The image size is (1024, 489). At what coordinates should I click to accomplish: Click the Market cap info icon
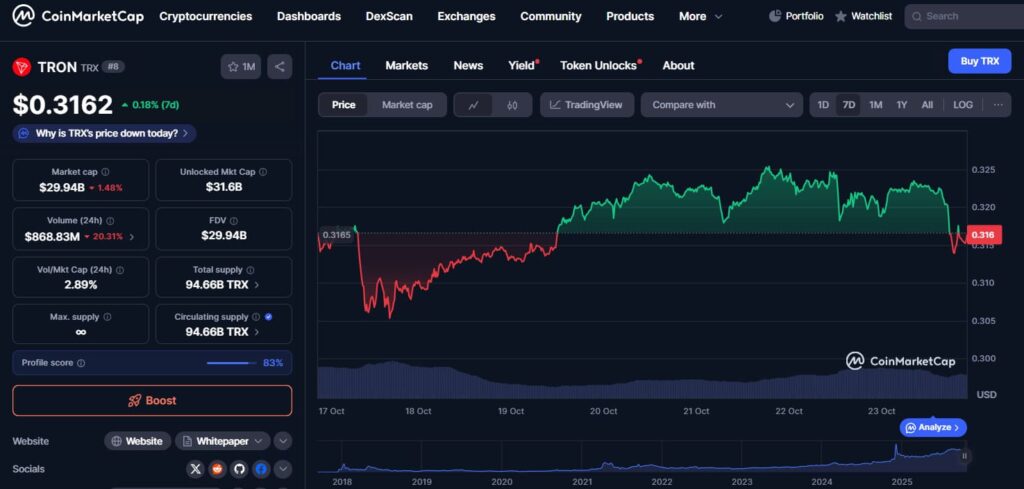click(x=106, y=172)
